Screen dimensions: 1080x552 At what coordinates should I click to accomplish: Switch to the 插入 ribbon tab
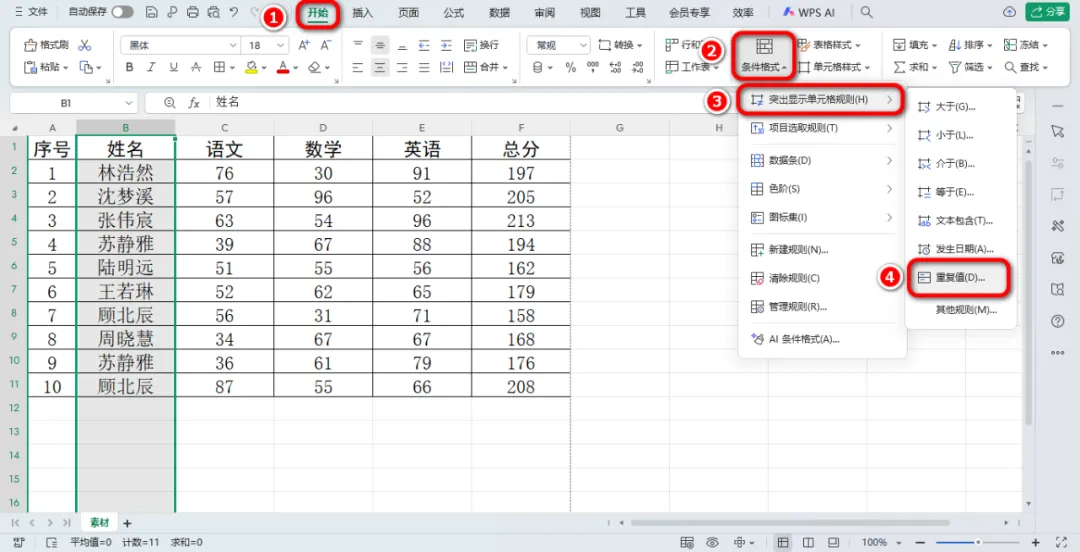click(362, 12)
